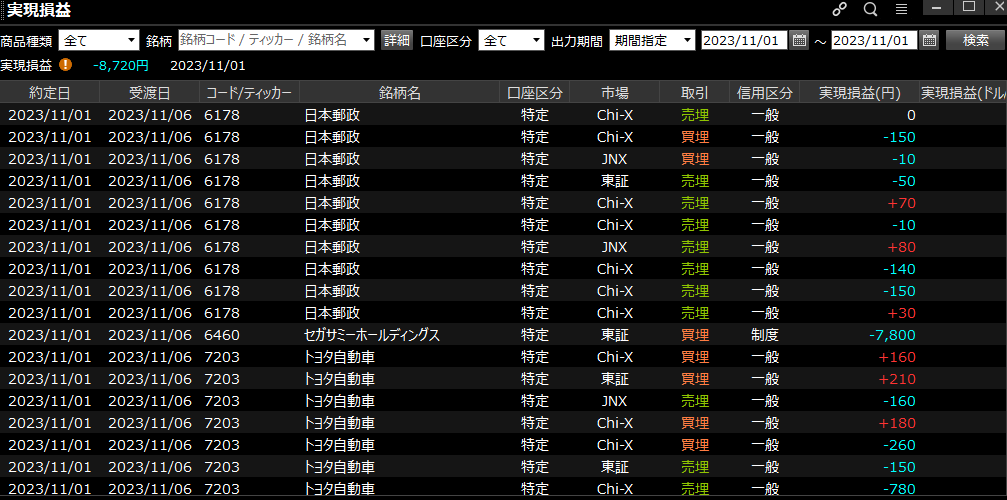Click the -260 loss cell
1007x500 pixels.
click(x=899, y=445)
